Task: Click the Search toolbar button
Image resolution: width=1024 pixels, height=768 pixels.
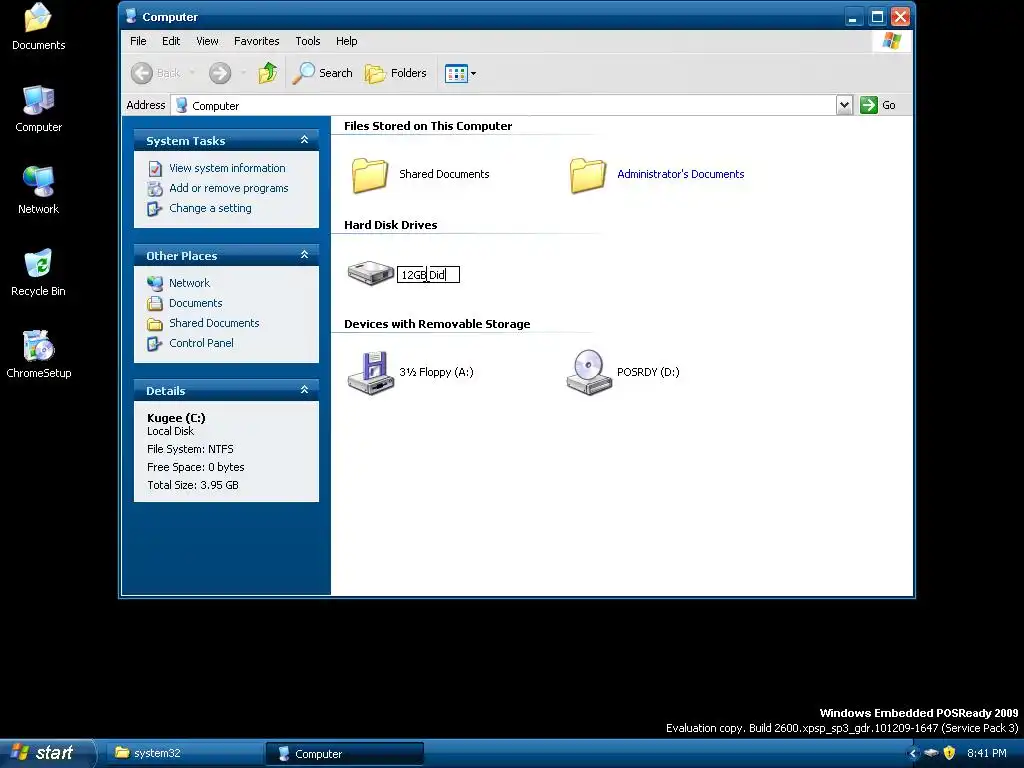Action: coord(322,73)
